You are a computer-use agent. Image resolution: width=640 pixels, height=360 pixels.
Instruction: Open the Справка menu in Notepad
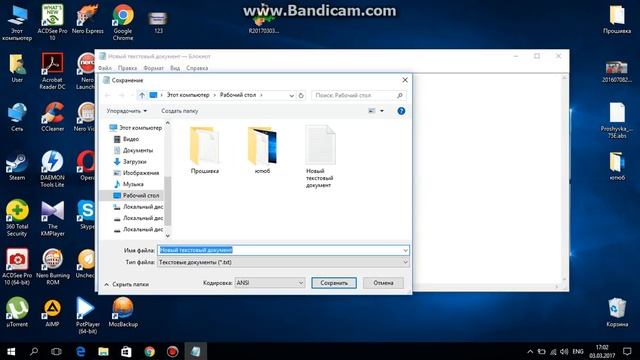point(197,68)
